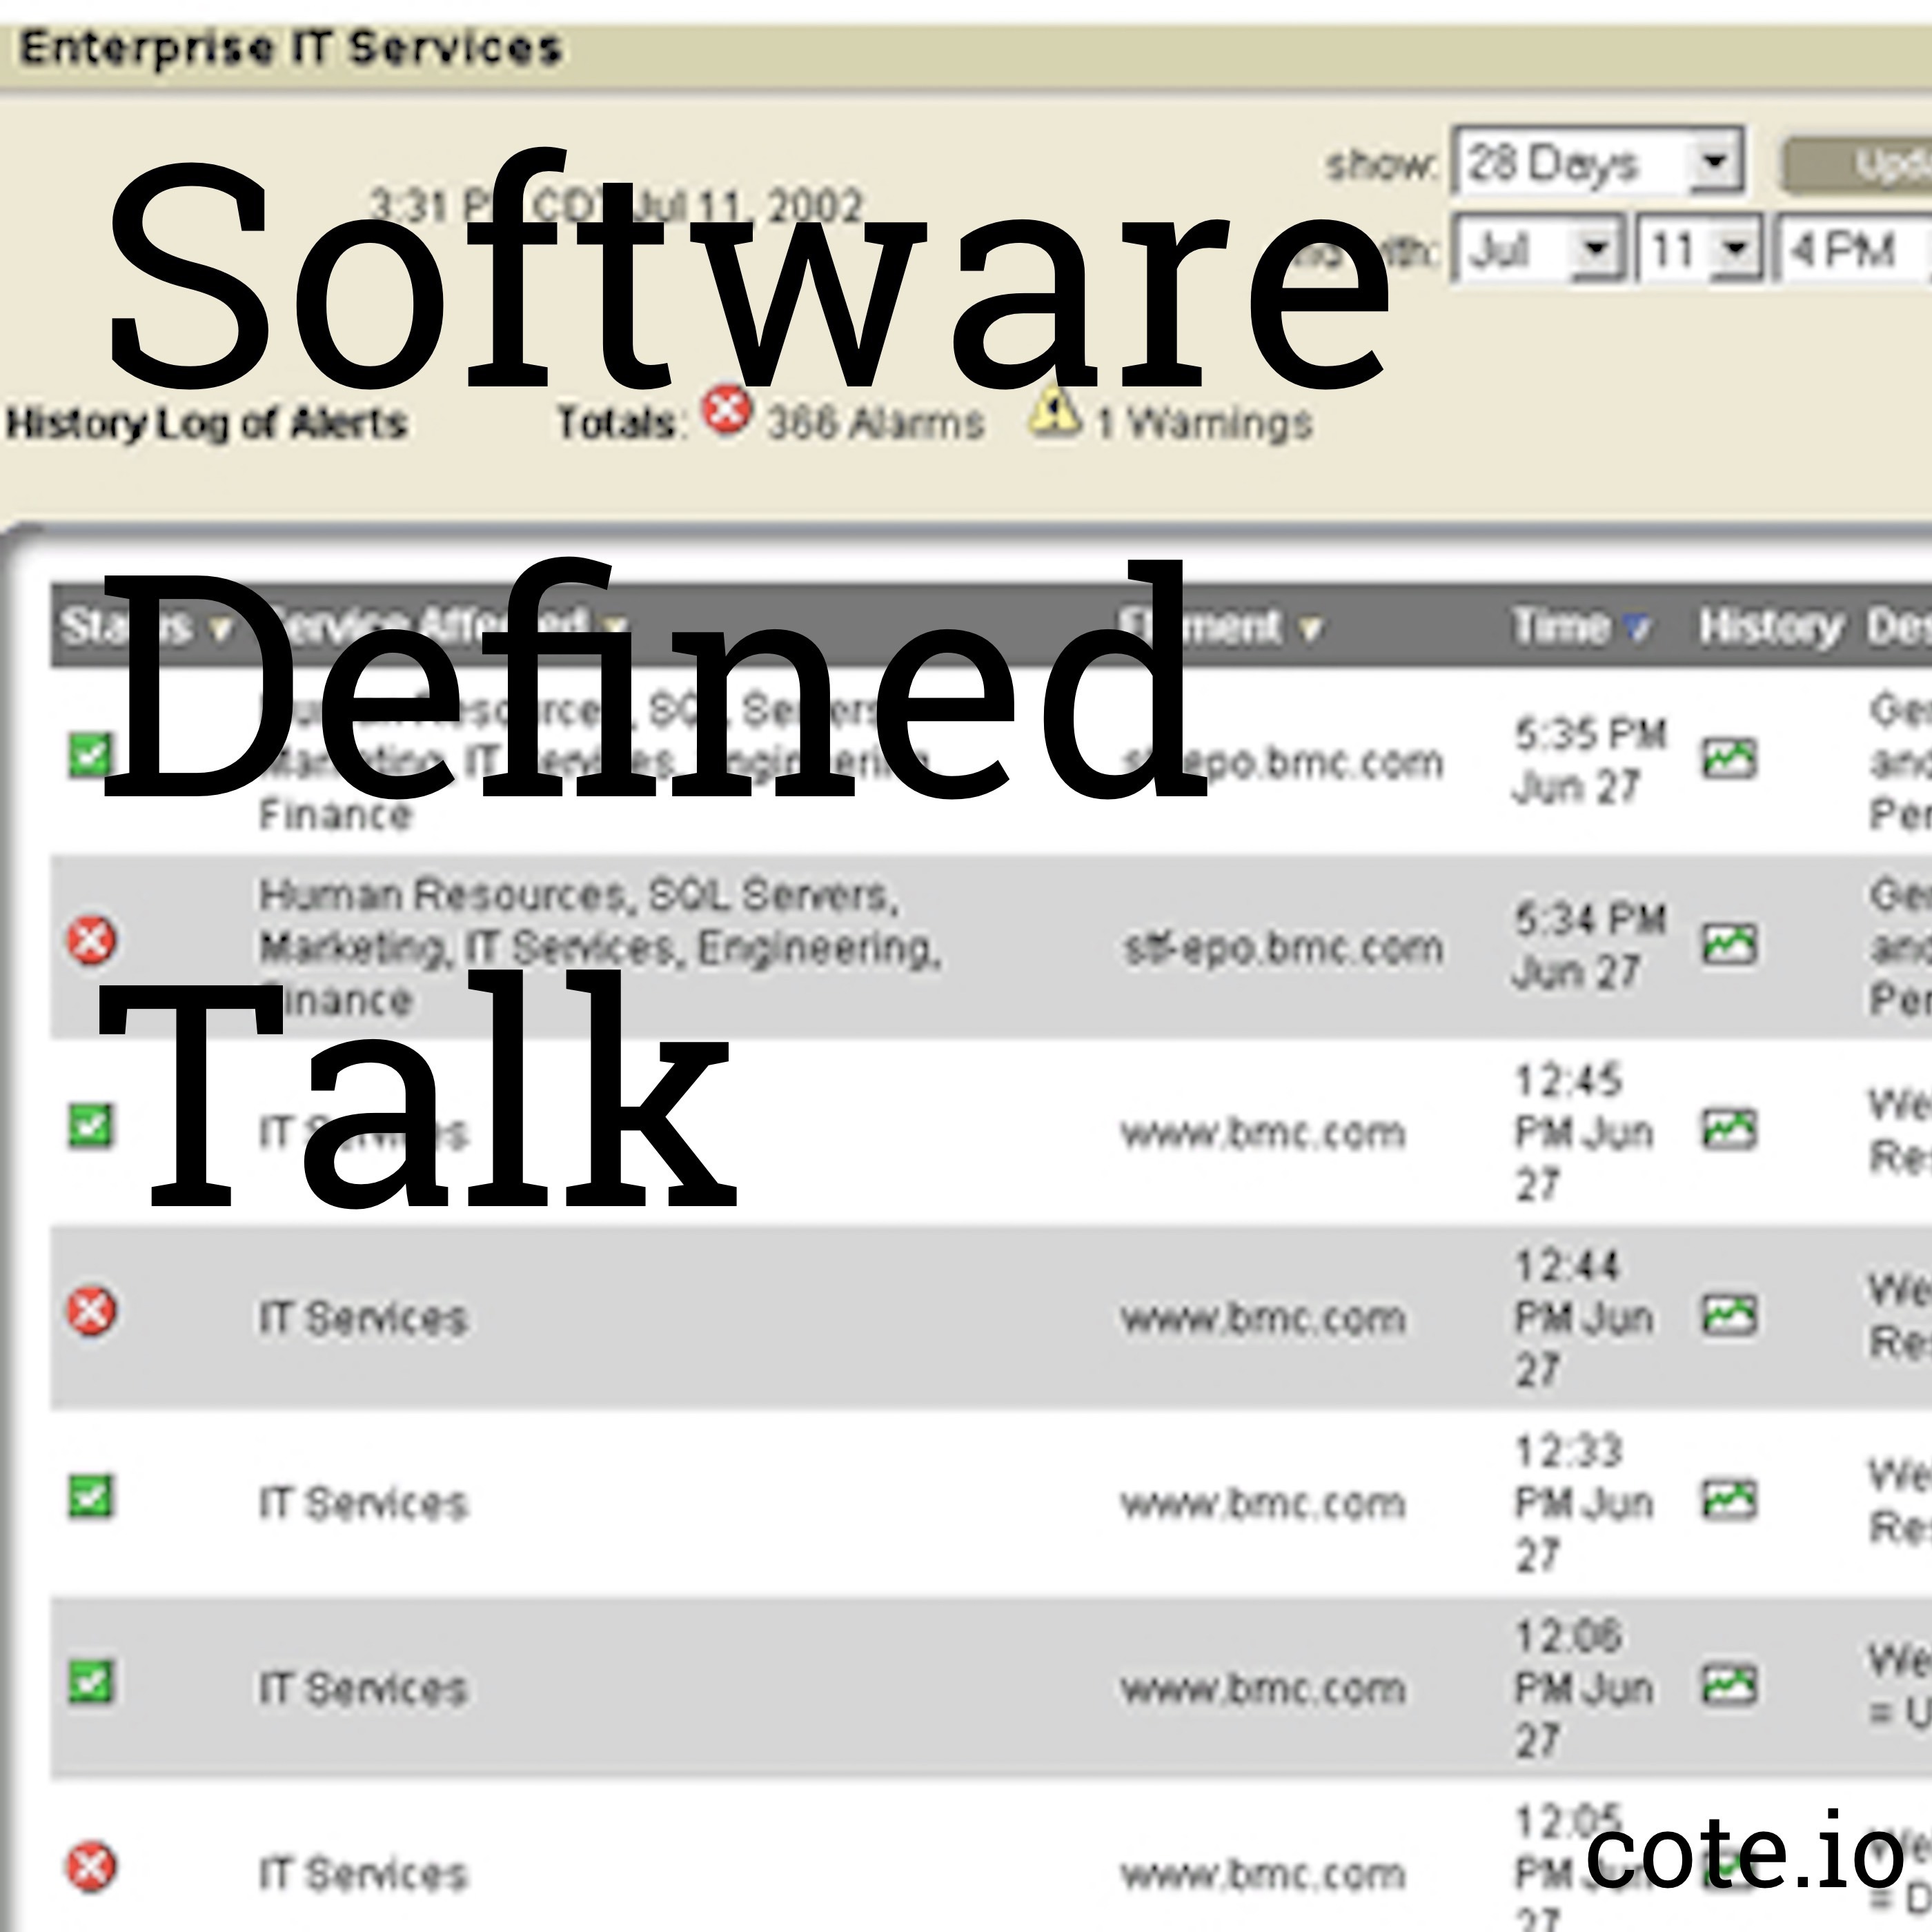Viewport: 1932px width, 1932px height.
Task: Click the 12:06 PM Jun 27 time cell
Action: [1584, 1688]
